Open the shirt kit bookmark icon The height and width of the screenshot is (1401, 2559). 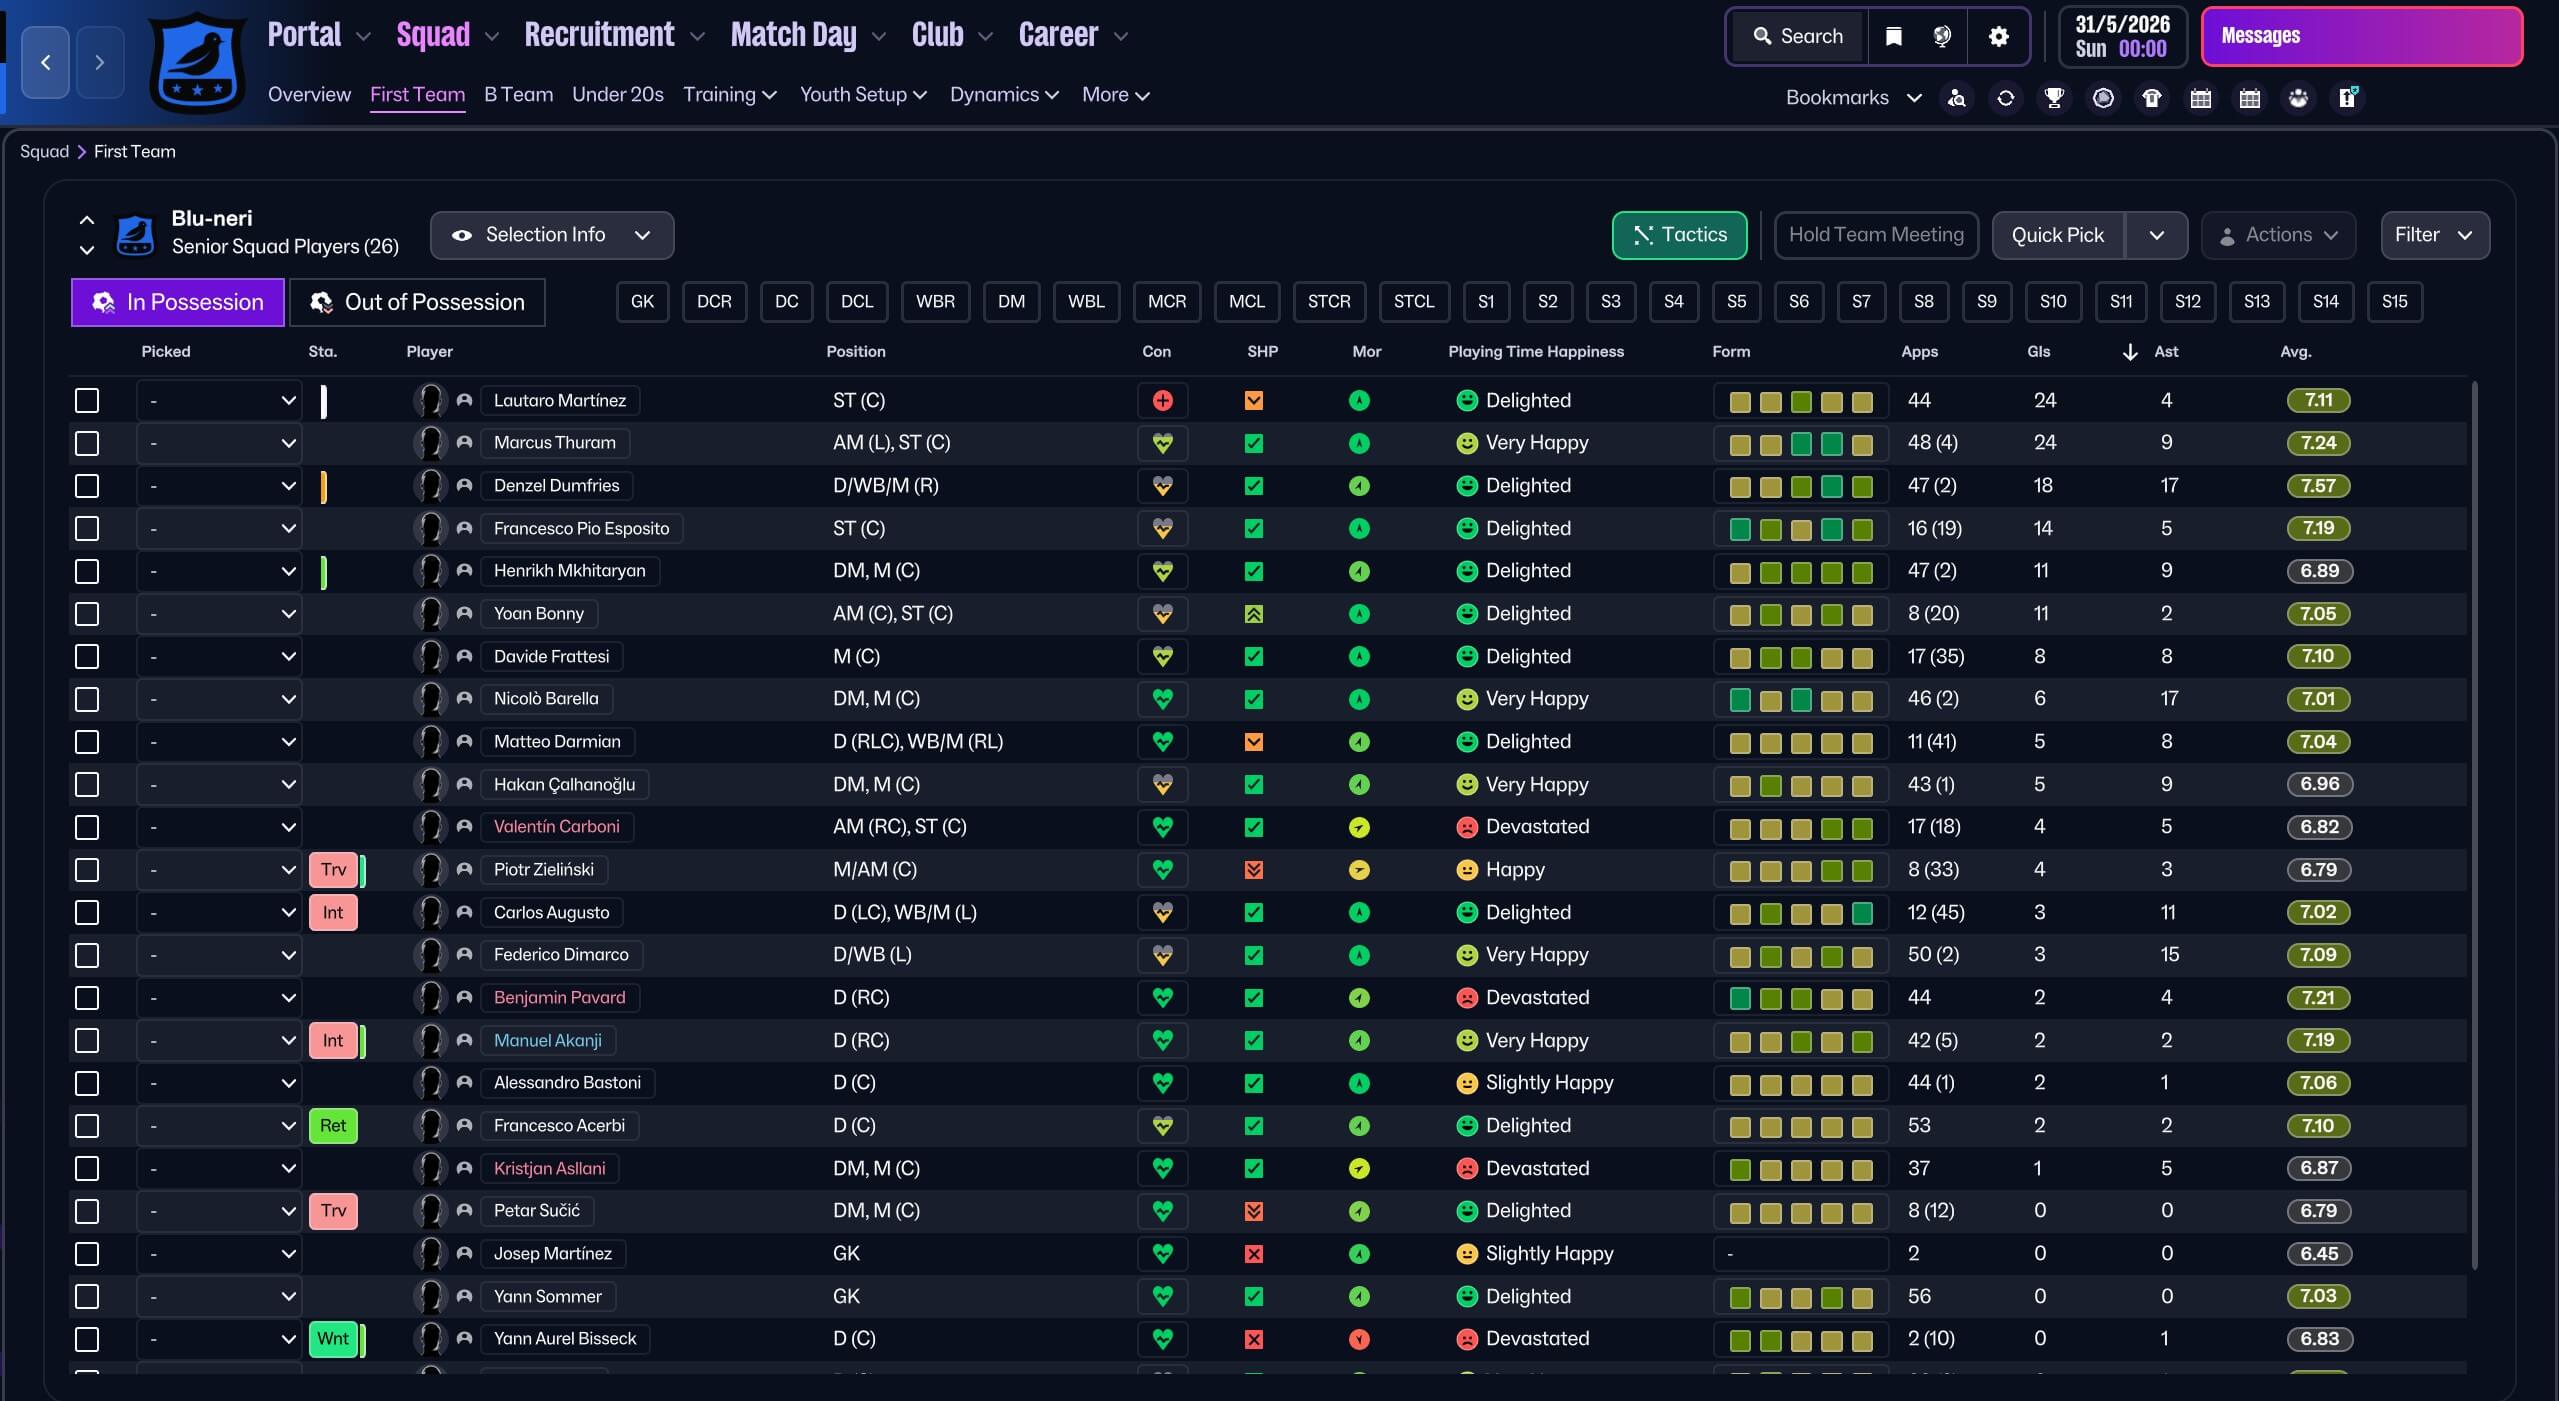click(x=2152, y=98)
